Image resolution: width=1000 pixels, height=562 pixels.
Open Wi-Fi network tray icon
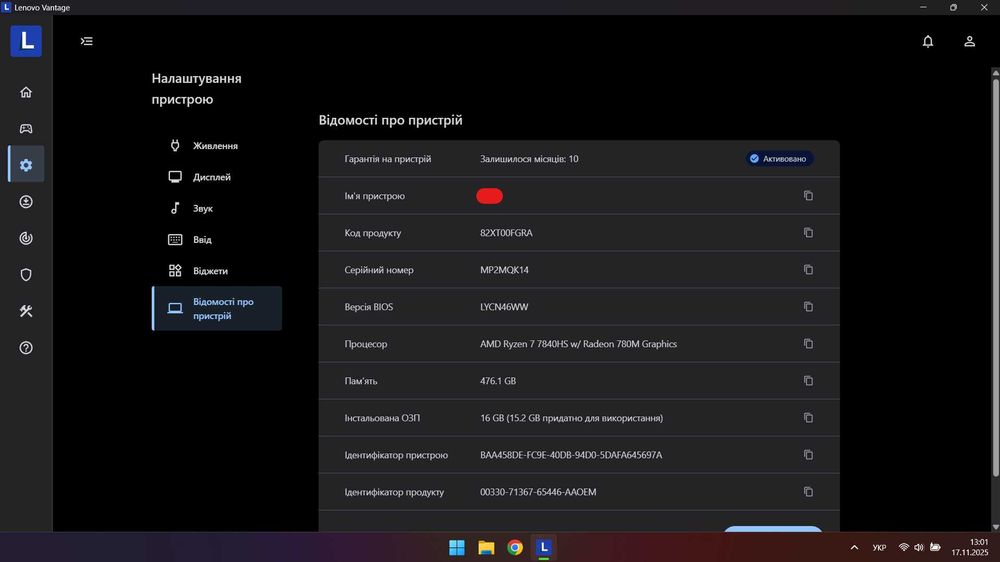point(904,547)
